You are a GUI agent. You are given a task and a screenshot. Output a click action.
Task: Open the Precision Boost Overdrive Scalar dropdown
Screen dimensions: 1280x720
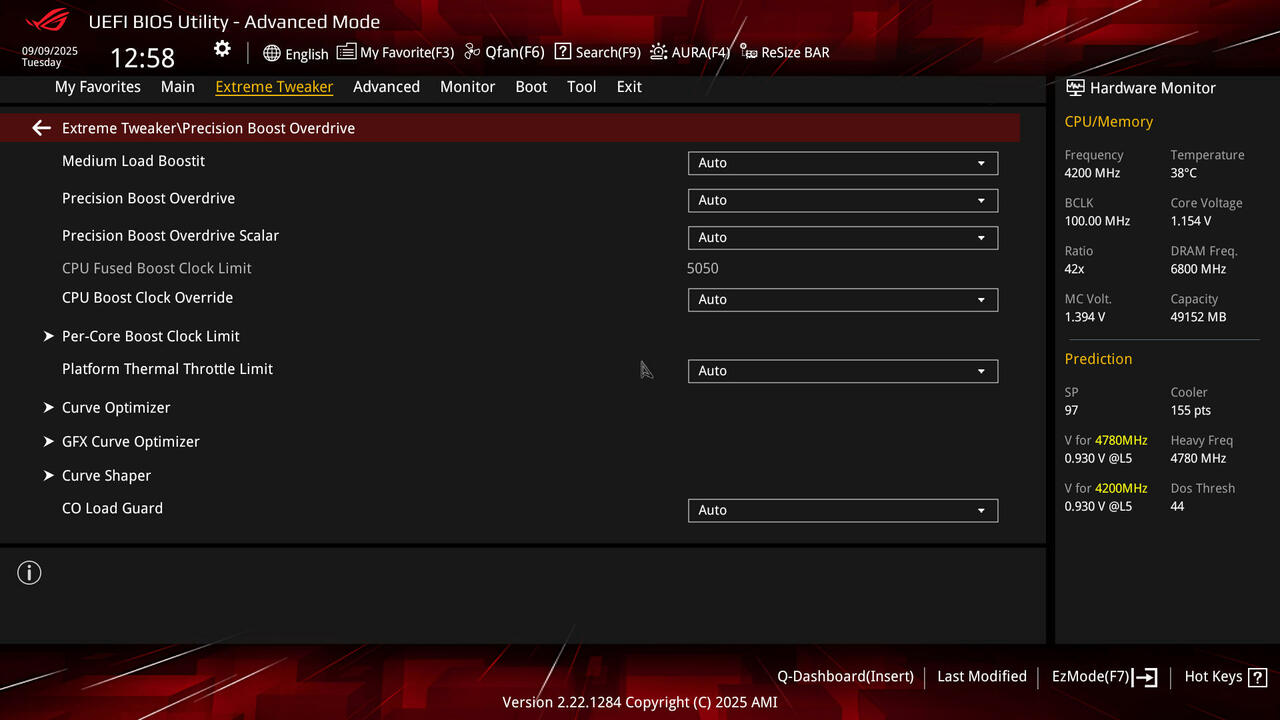click(x=843, y=238)
